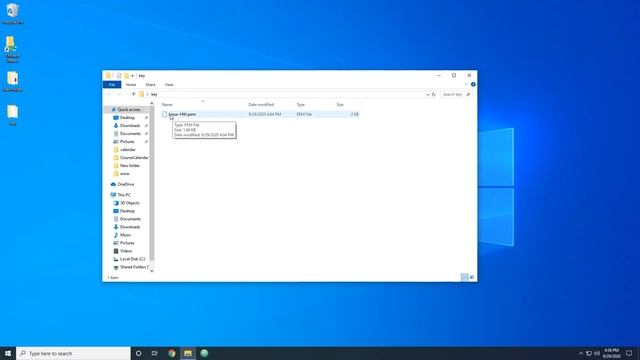Open the View ribbon tab
640x360 pixels.
click(169, 84)
